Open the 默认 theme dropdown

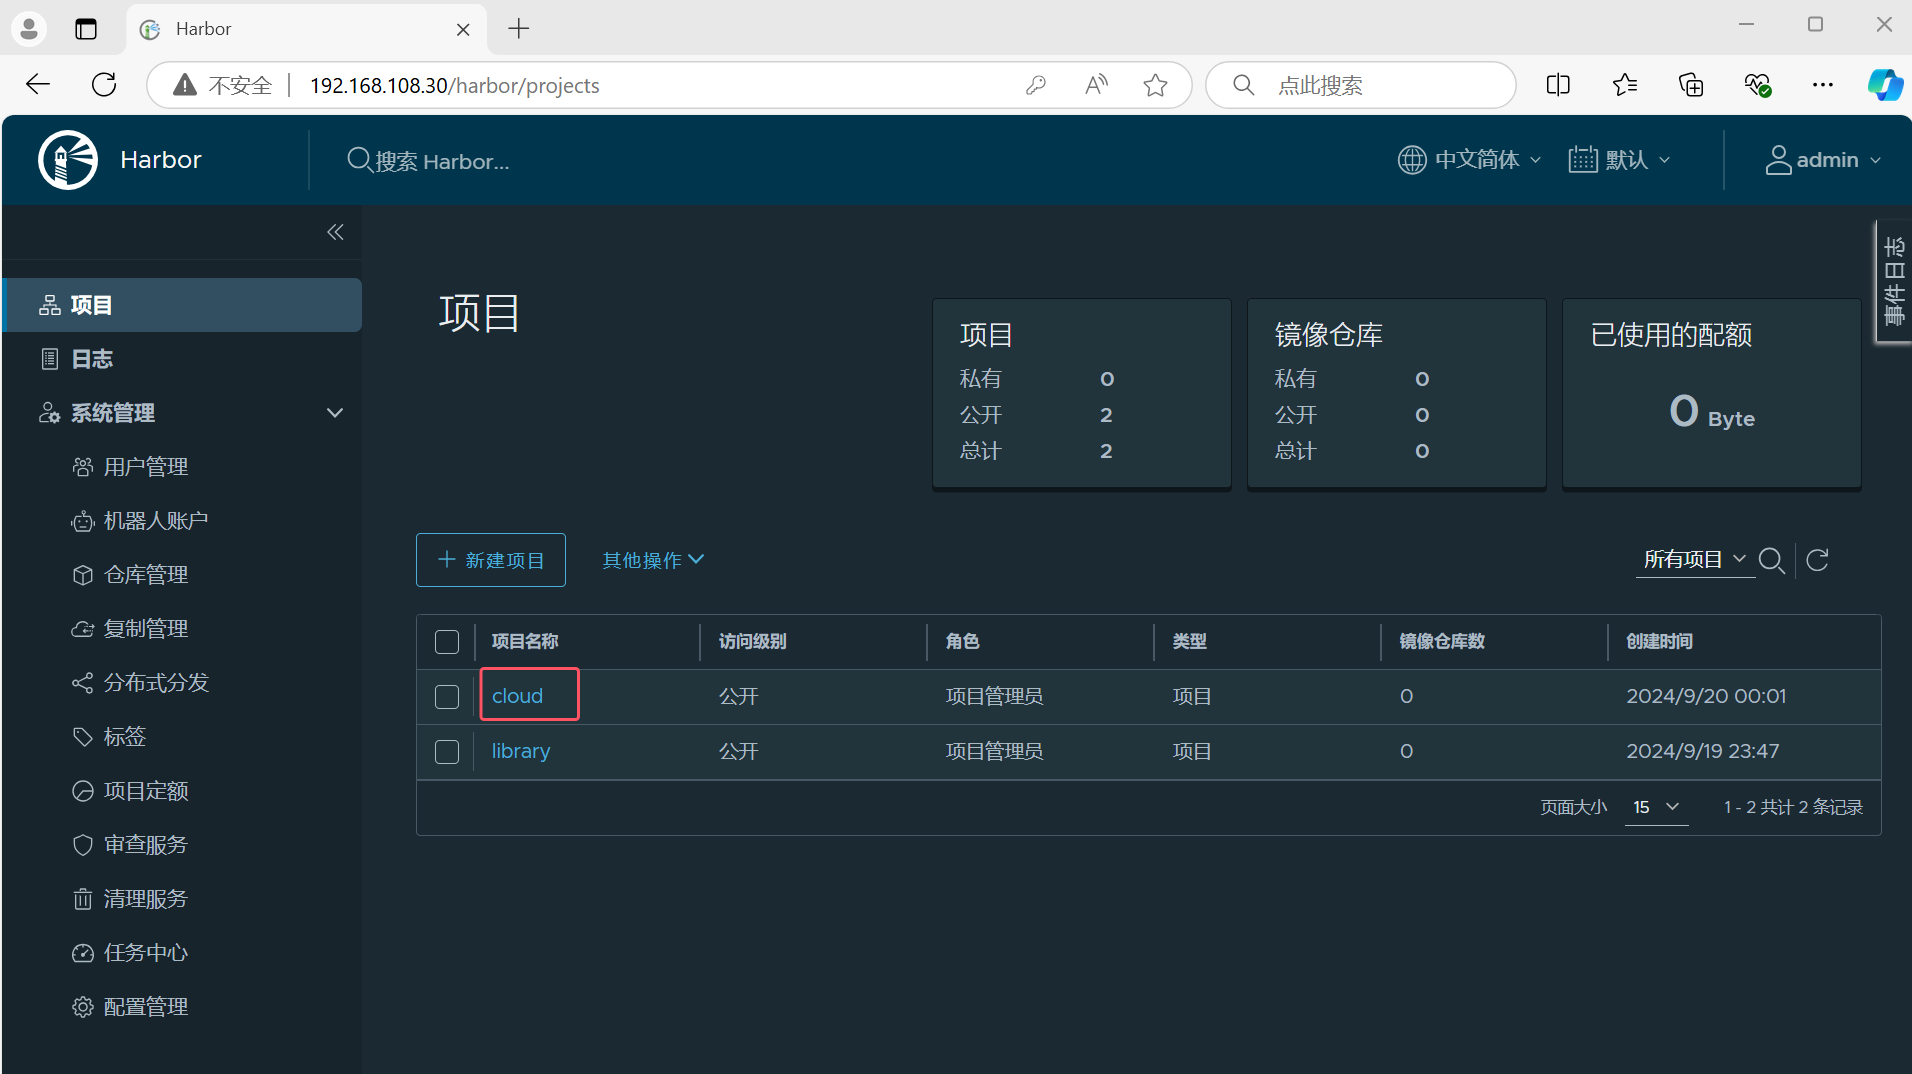(x=1619, y=160)
